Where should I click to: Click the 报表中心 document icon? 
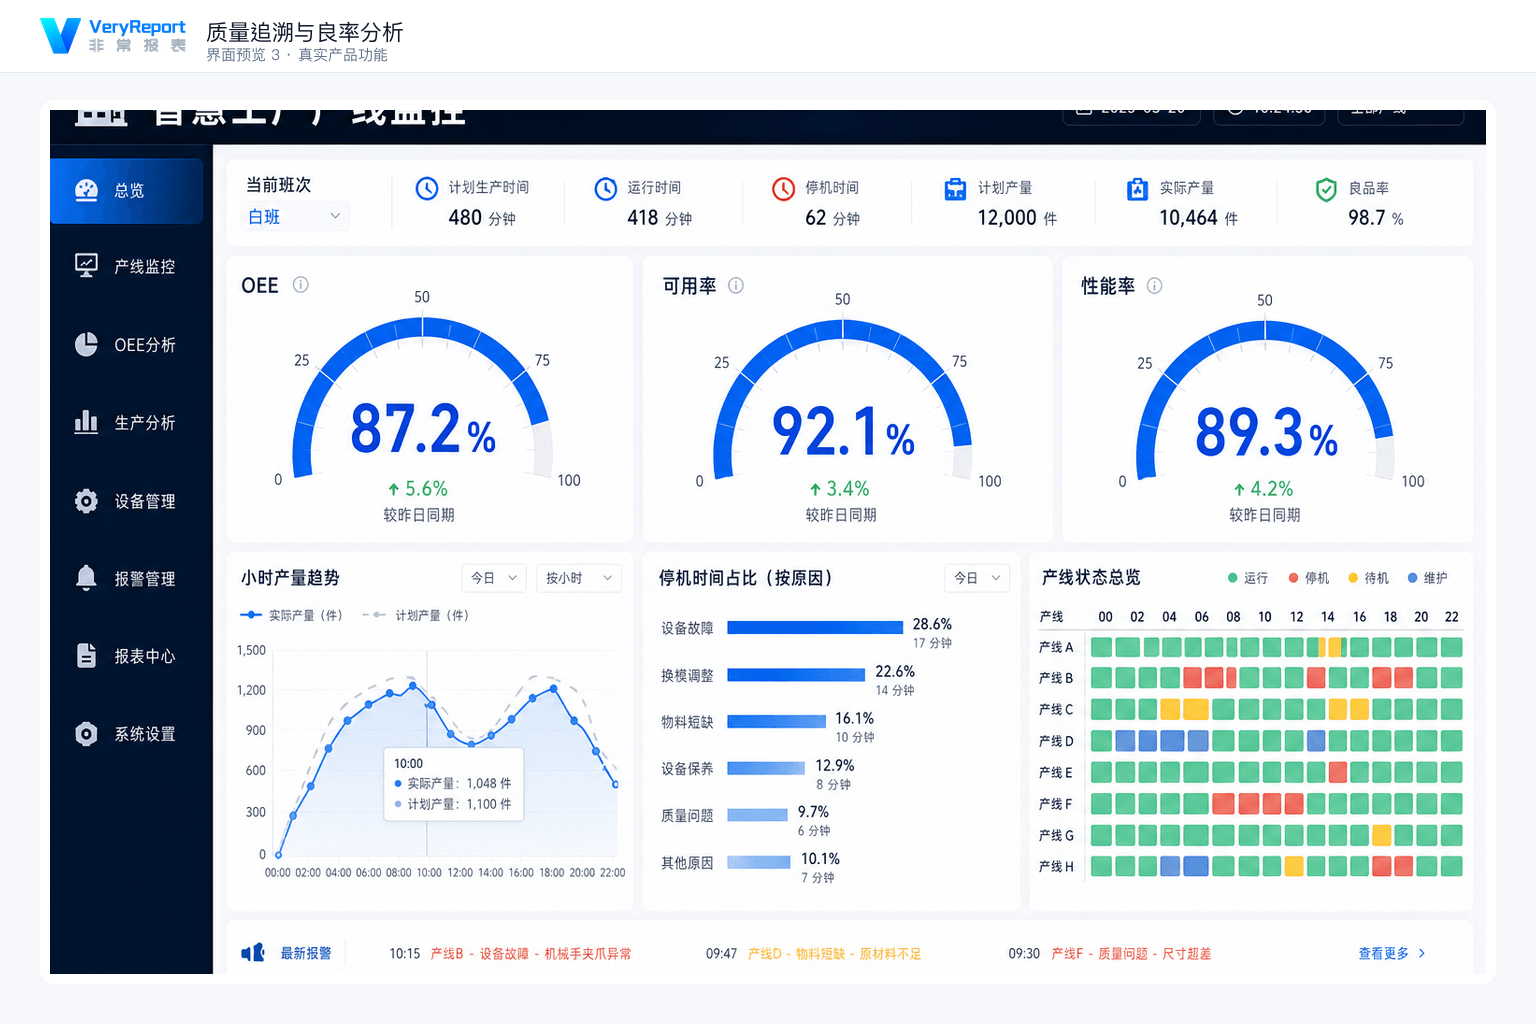tap(87, 656)
